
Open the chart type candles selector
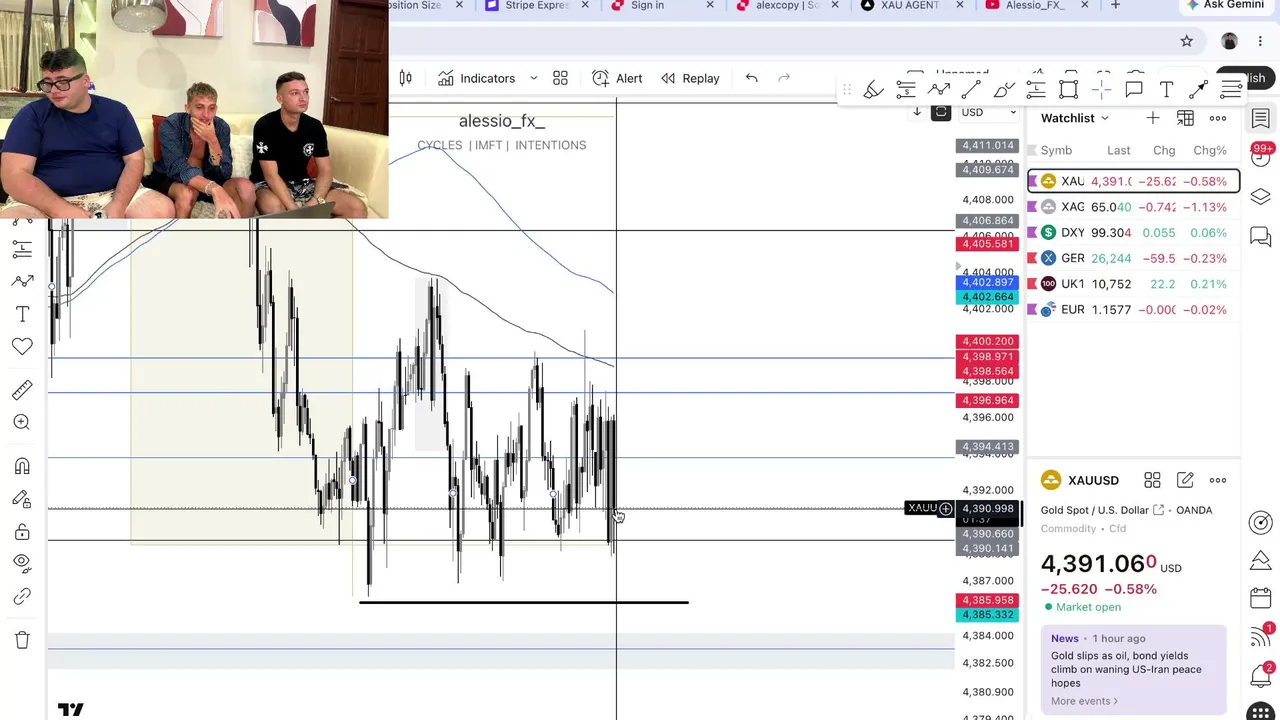405,78
